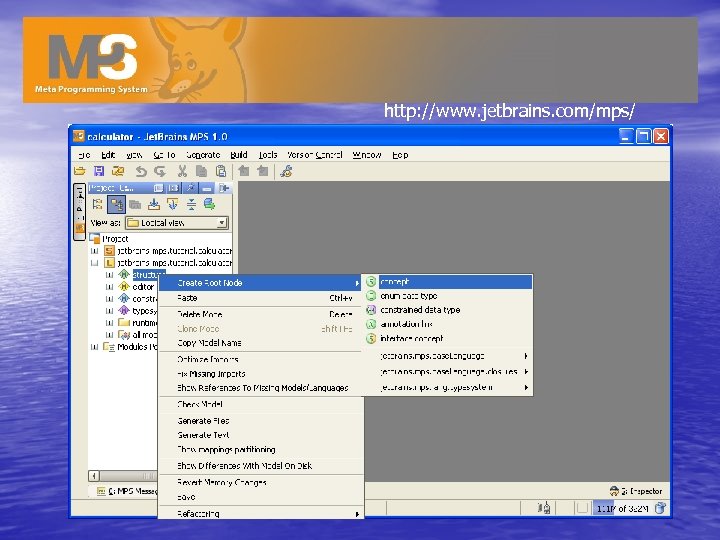
Task: Expand the runtime folder tree node
Action: coord(109,323)
